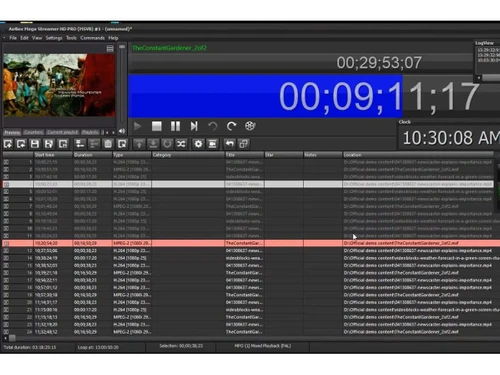This screenshot has height=375, width=500.
Task: Click the up-arrow toolbar icon
Action: 139,144
